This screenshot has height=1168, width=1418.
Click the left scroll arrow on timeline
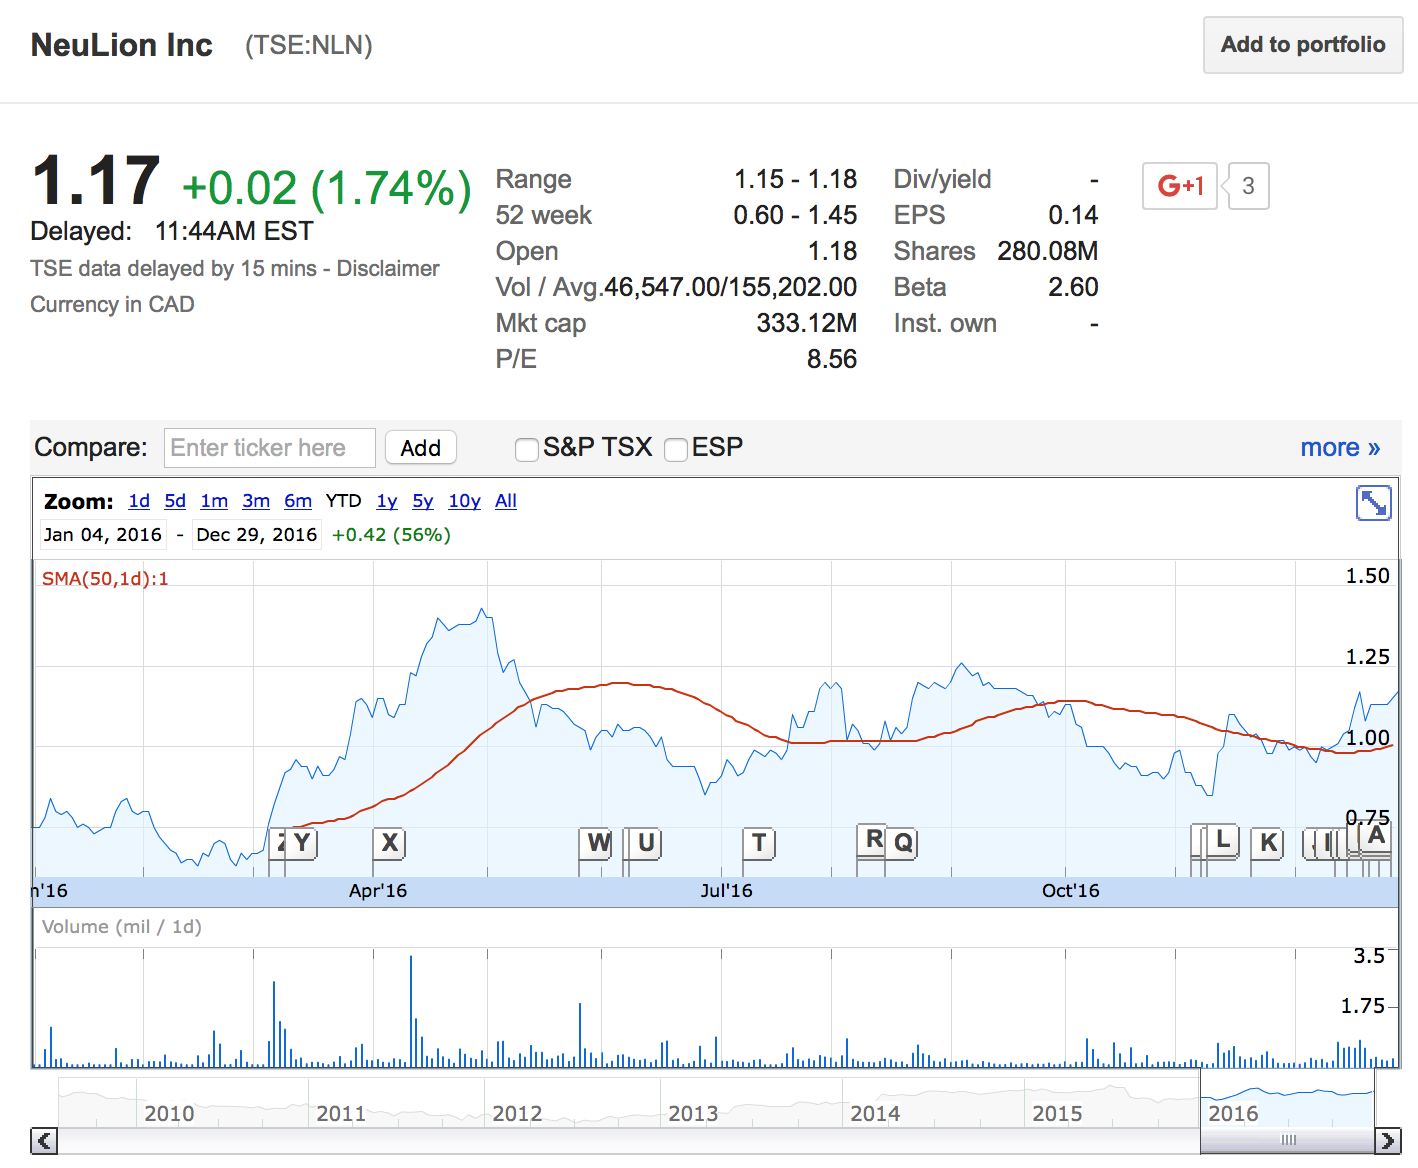pos(44,1140)
